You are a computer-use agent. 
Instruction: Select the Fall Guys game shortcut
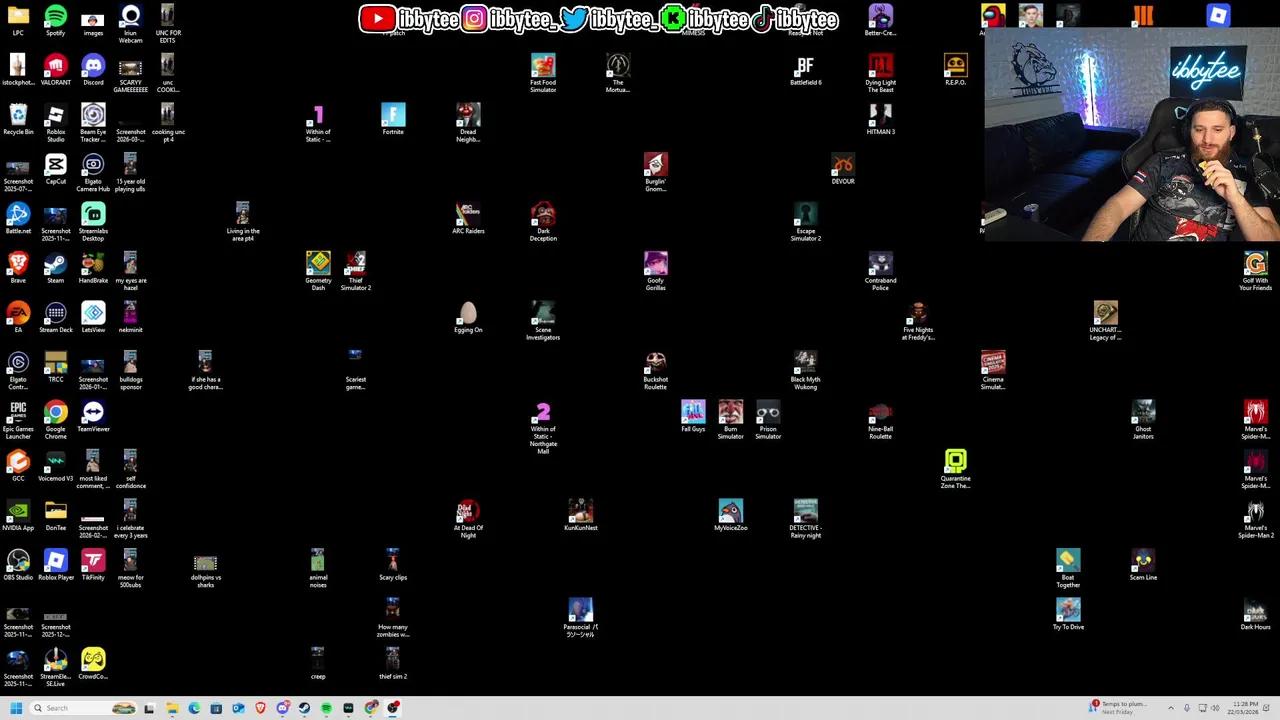pos(693,417)
